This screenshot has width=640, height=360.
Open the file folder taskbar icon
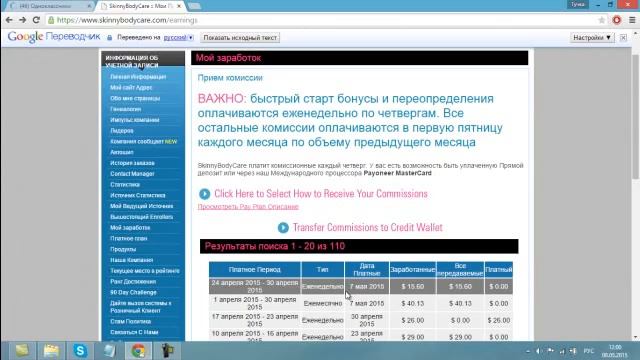(51, 351)
